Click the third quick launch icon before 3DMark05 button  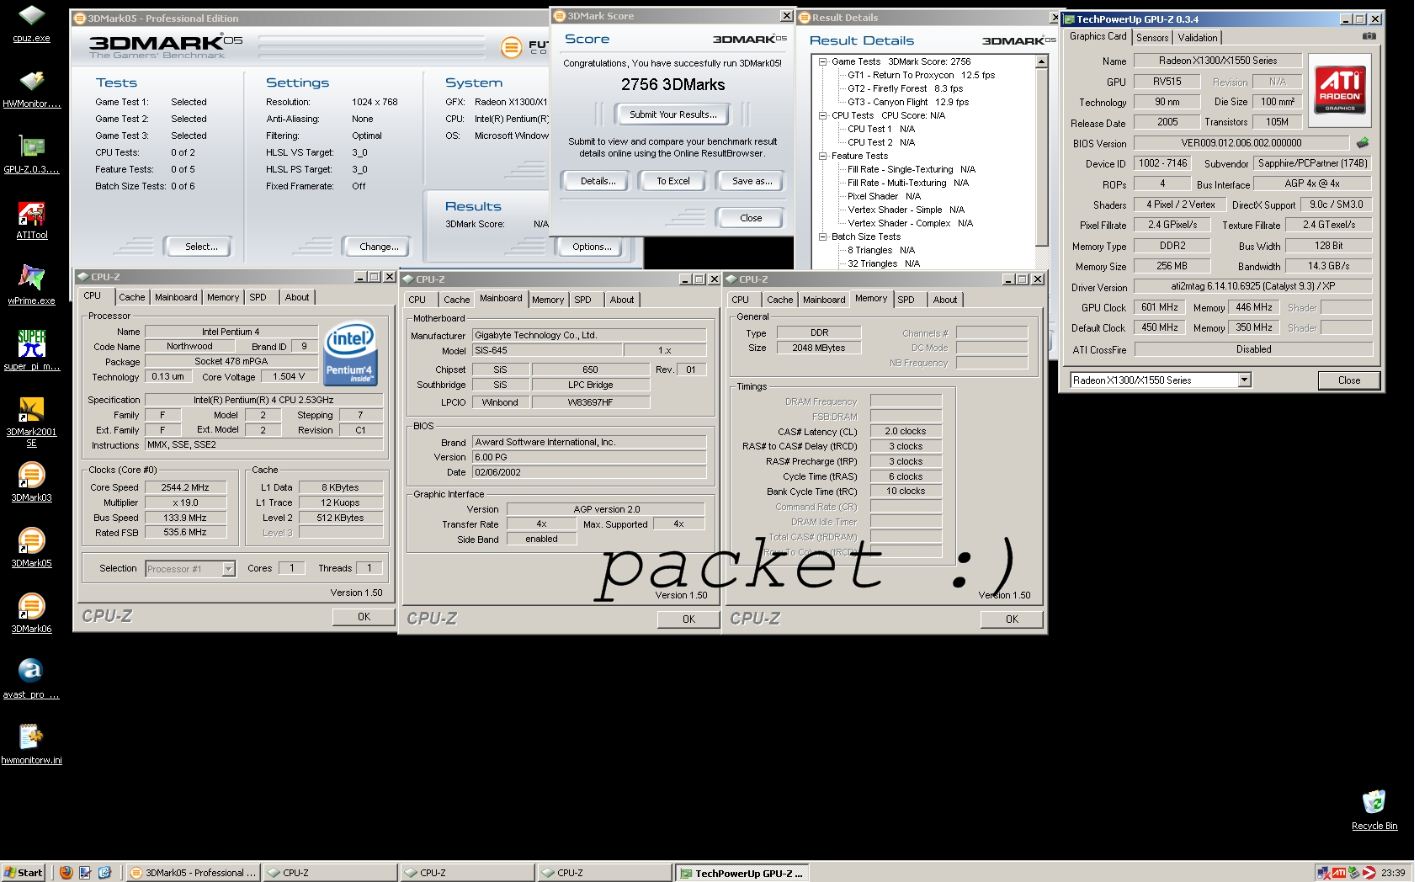click(104, 872)
